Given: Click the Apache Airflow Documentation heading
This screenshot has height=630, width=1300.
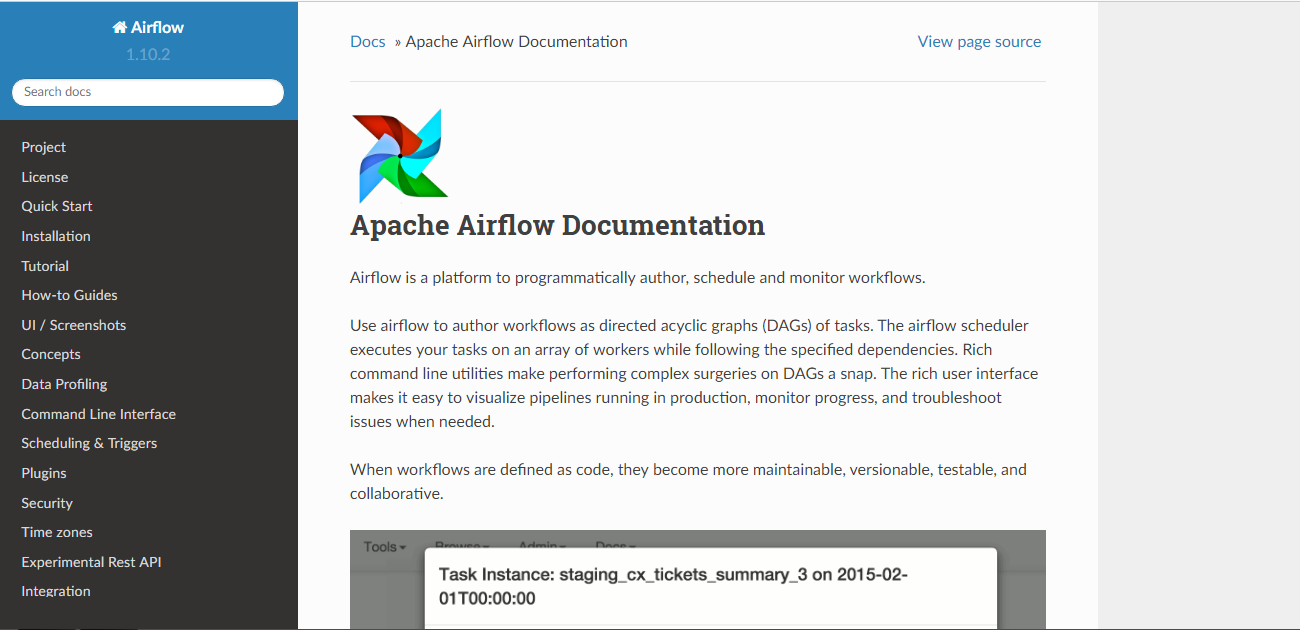Looking at the screenshot, I should [557, 225].
